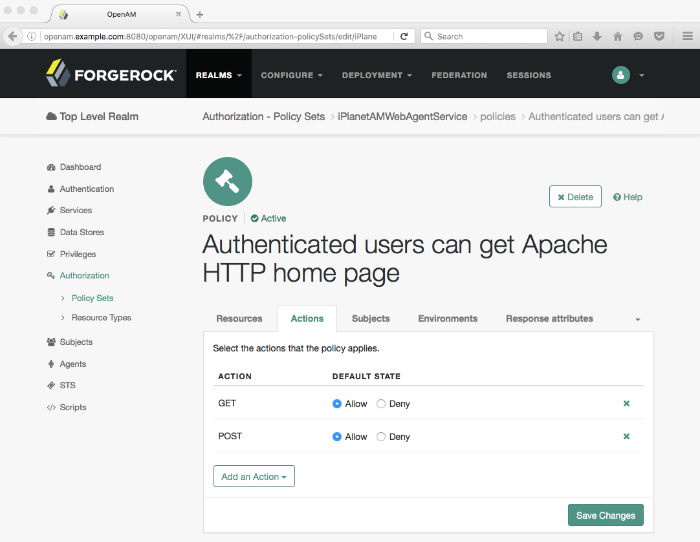The width and height of the screenshot is (700, 542).
Task: Switch to the Response attributes tab
Action: [x=549, y=318]
